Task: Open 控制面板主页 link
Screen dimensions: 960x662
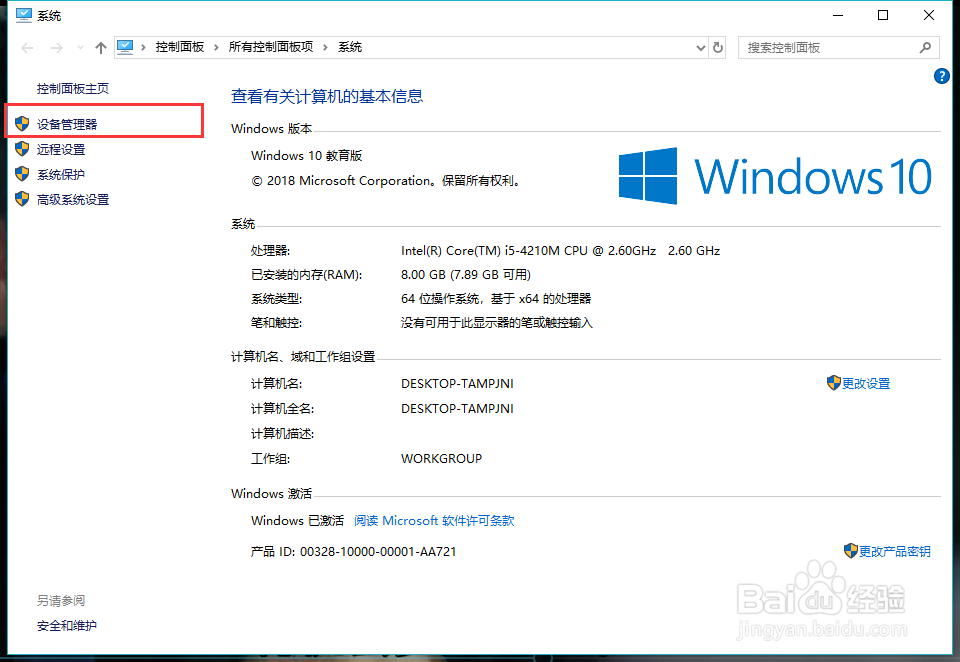Action: coord(73,89)
